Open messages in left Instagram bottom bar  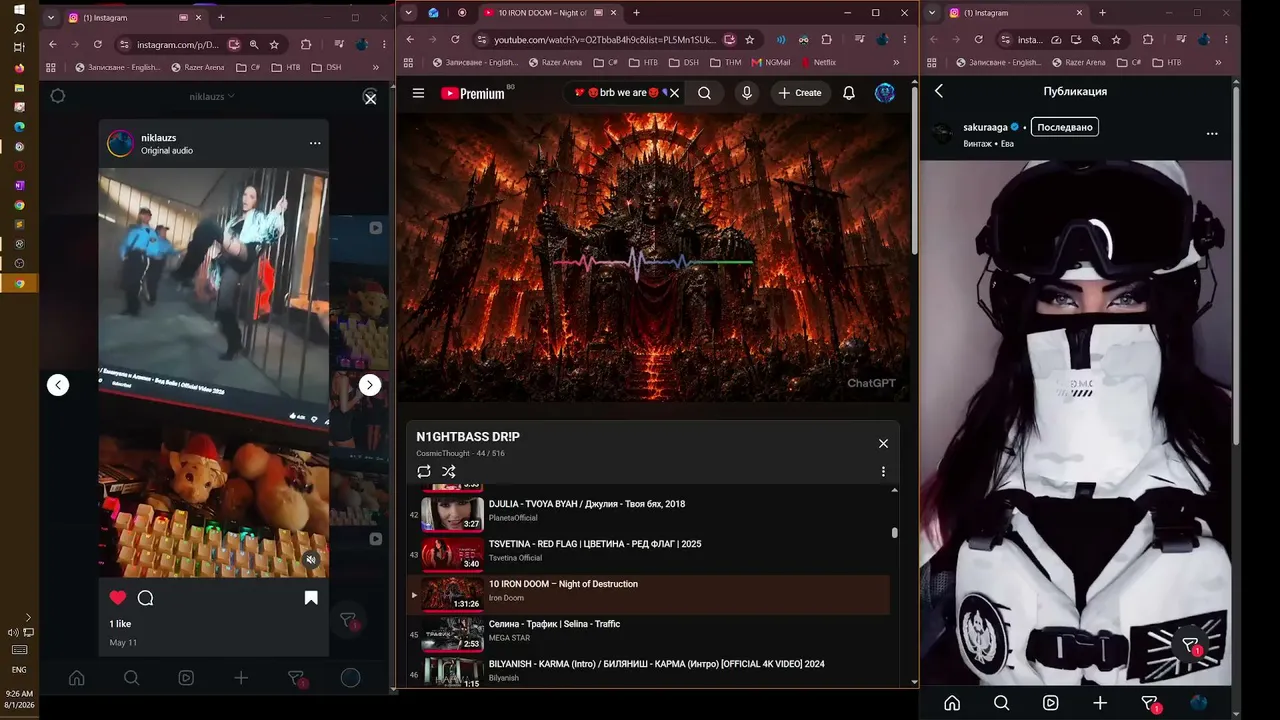296,678
